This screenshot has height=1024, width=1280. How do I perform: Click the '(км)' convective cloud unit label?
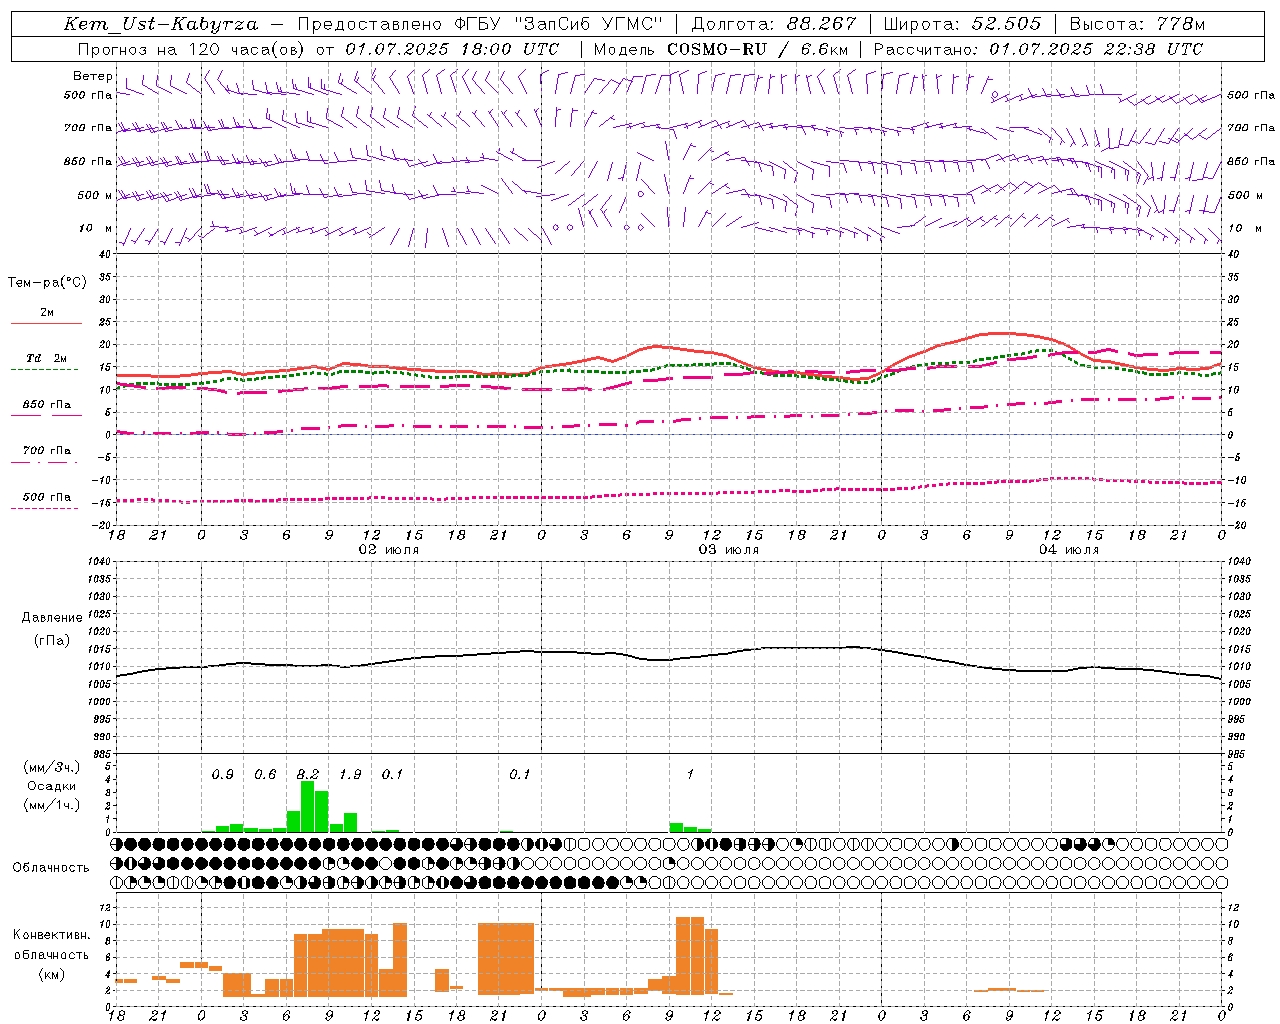pyautogui.click(x=52, y=974)
